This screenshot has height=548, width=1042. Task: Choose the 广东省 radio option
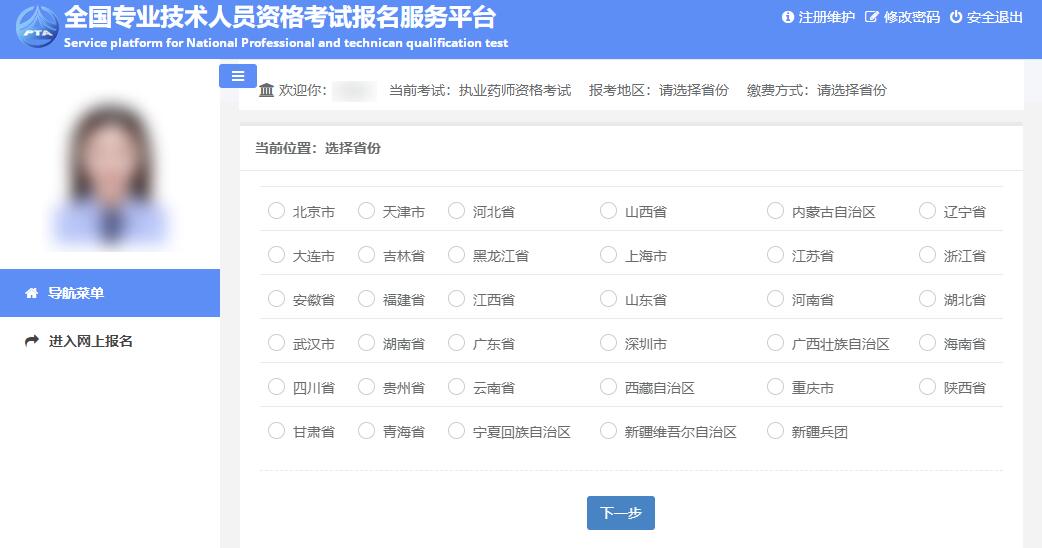[457, 343]
